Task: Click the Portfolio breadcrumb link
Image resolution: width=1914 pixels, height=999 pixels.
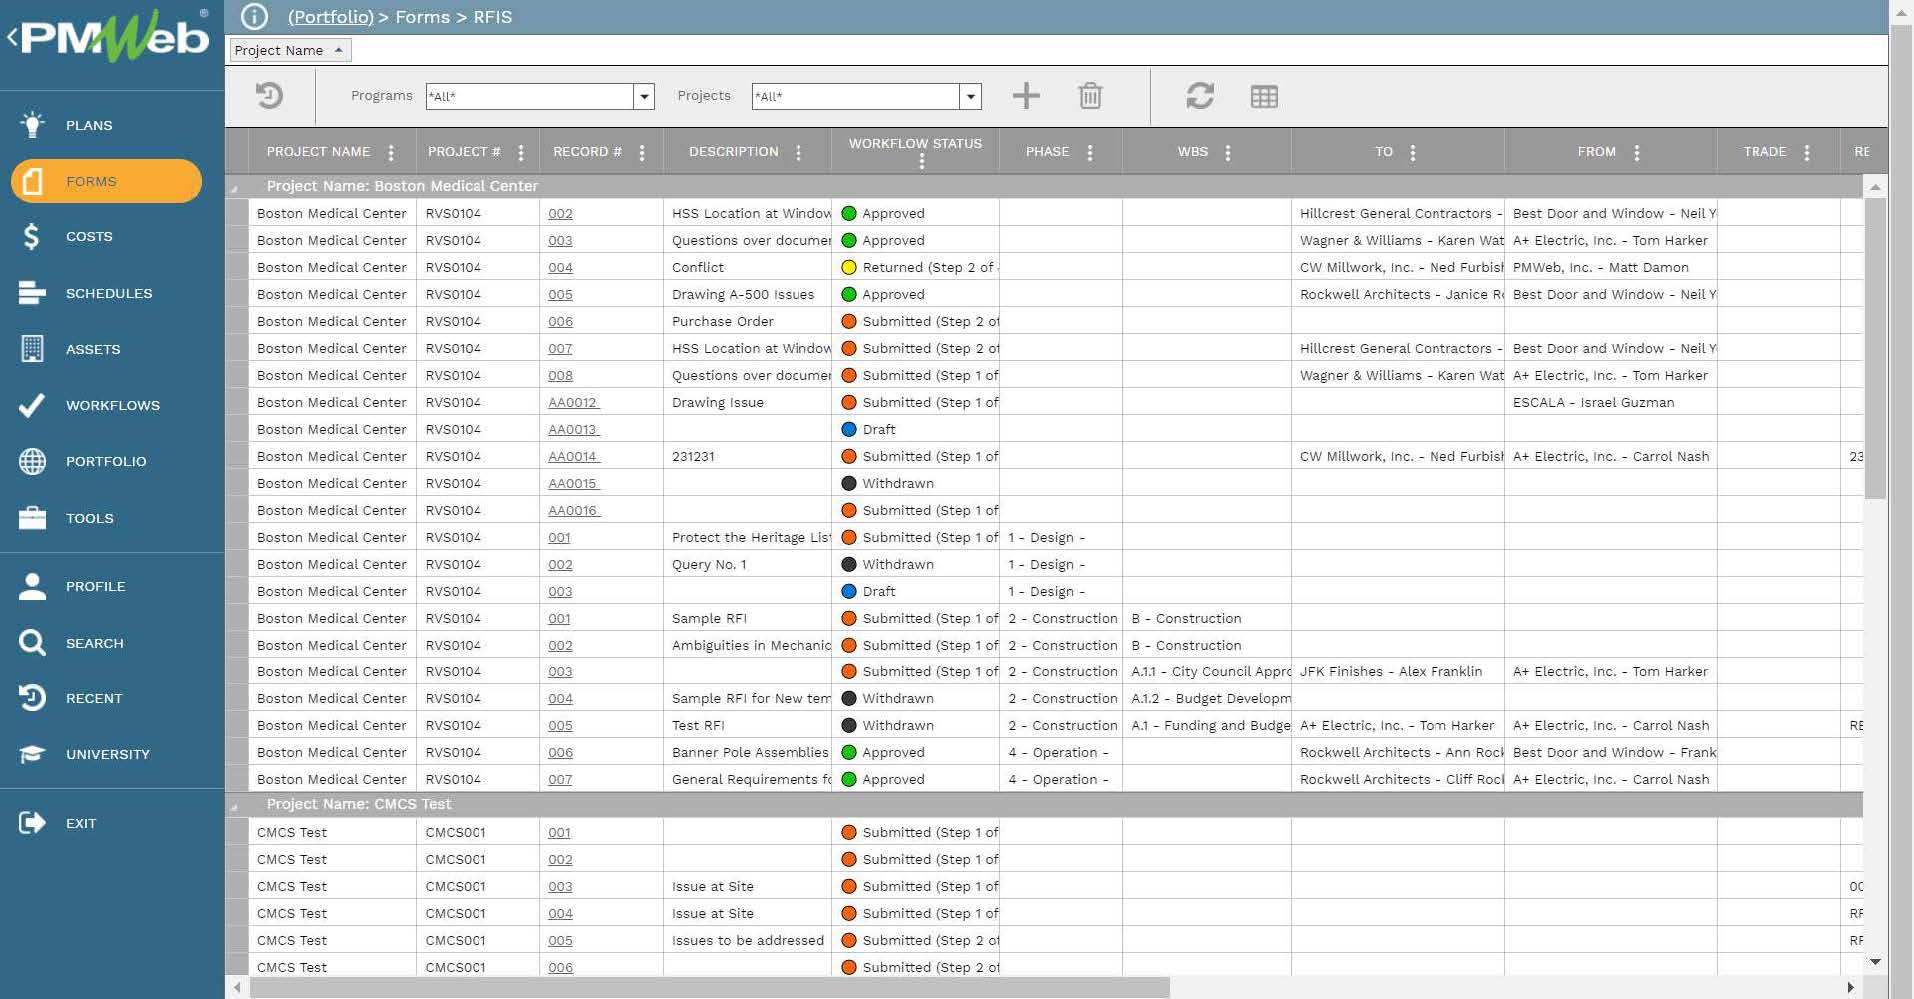Action: coord(330,17)
